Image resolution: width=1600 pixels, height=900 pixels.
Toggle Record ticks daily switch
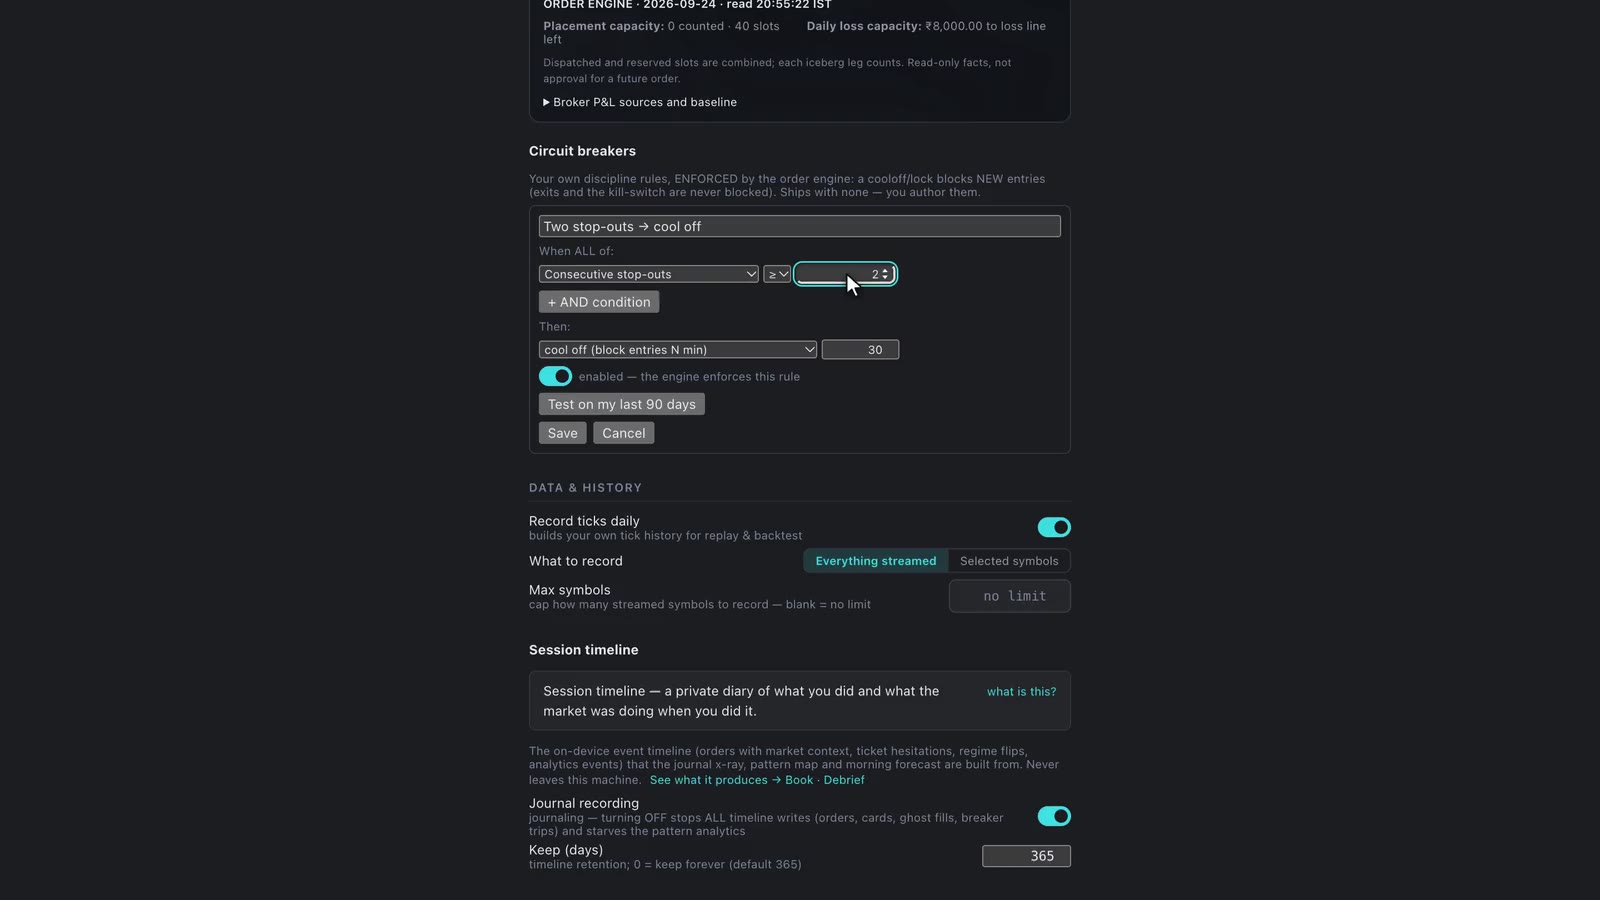1054,527
